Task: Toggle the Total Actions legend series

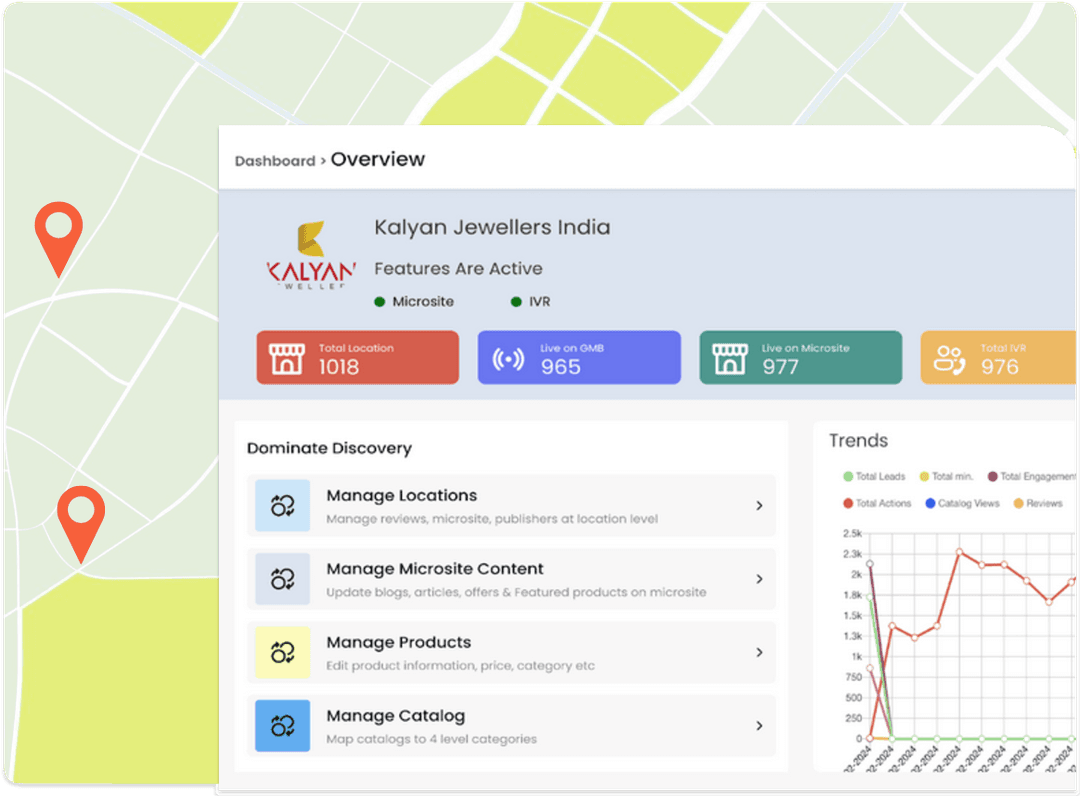Action: pos(877,503)
